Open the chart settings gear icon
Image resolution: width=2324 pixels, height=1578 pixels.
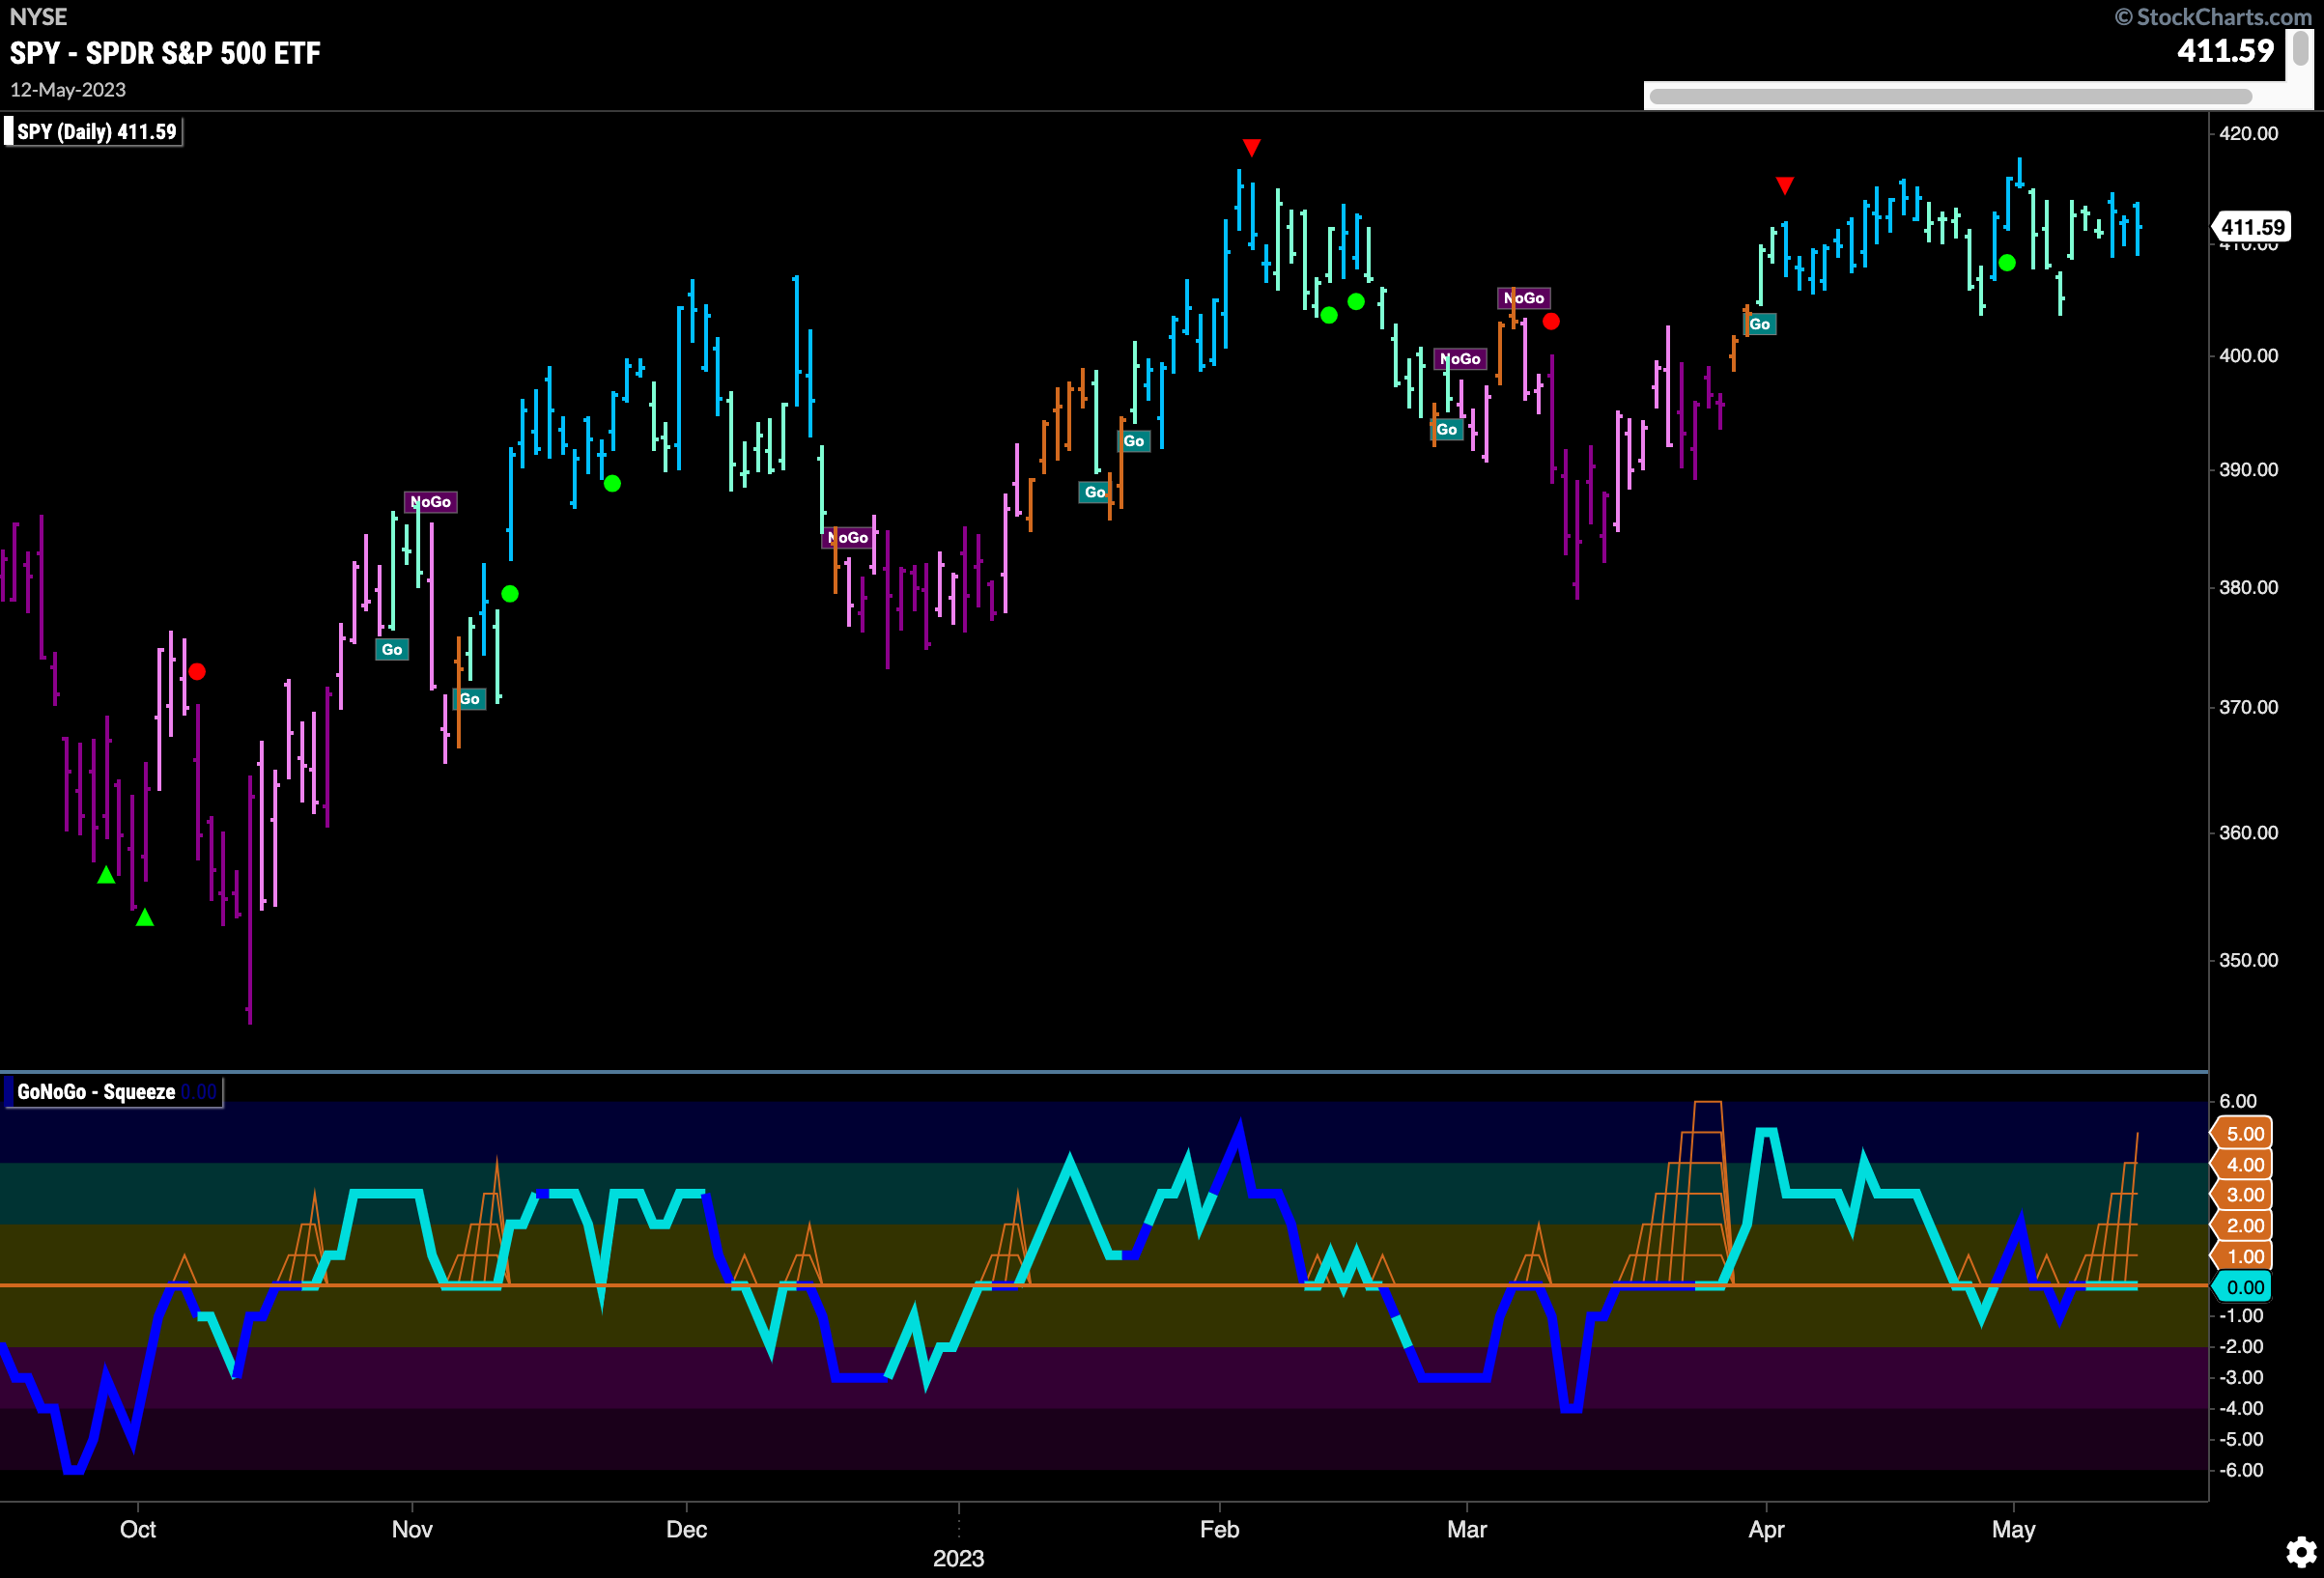[2301, 1551]
